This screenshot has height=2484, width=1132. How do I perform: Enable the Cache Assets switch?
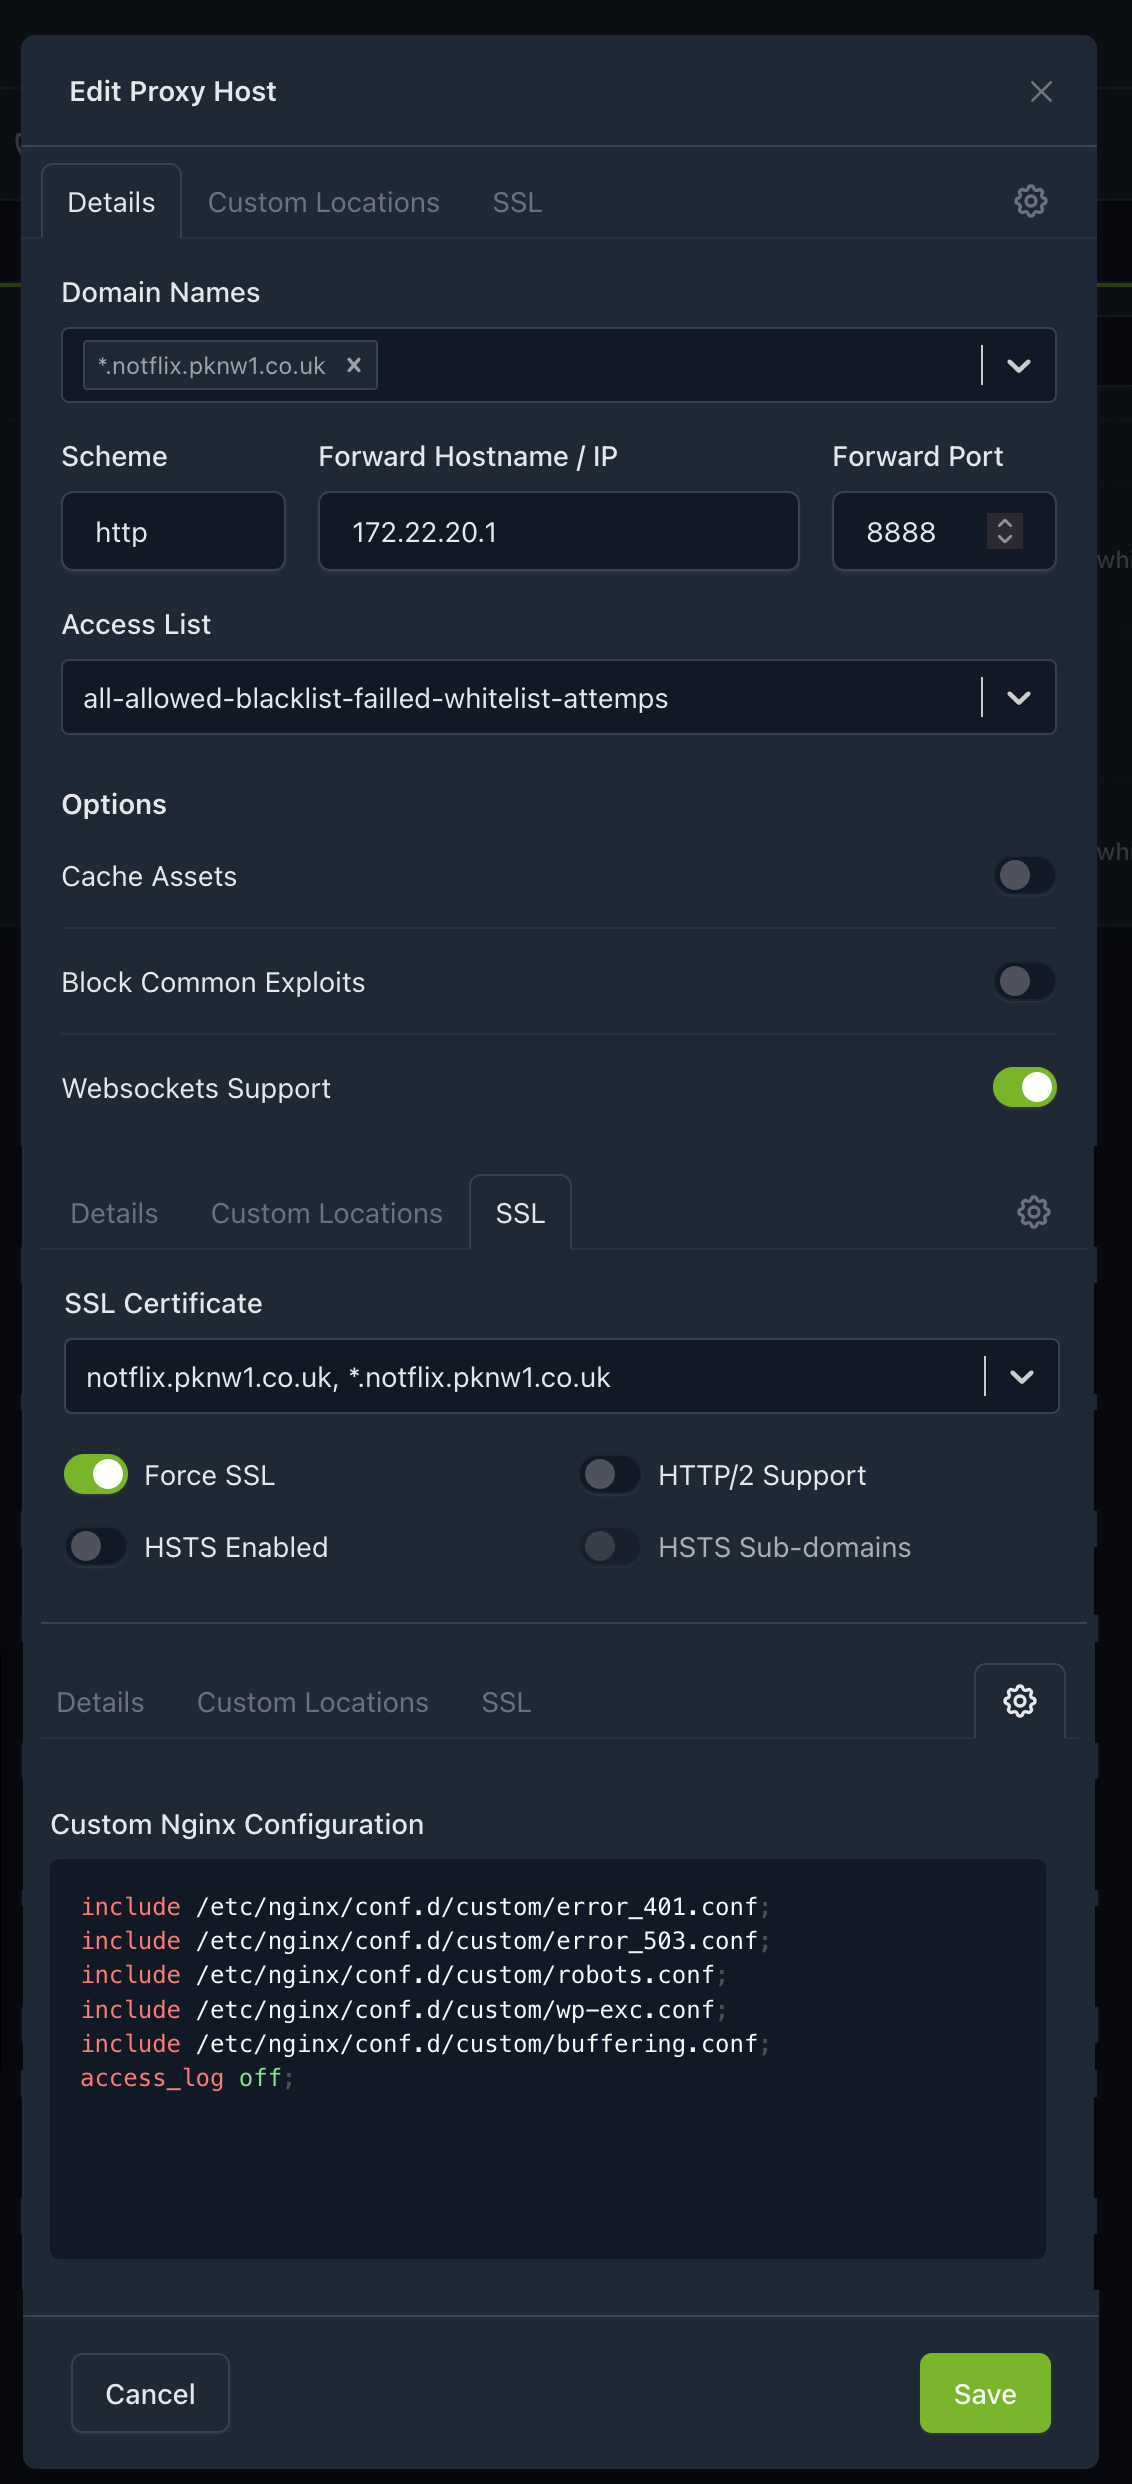1024,876
